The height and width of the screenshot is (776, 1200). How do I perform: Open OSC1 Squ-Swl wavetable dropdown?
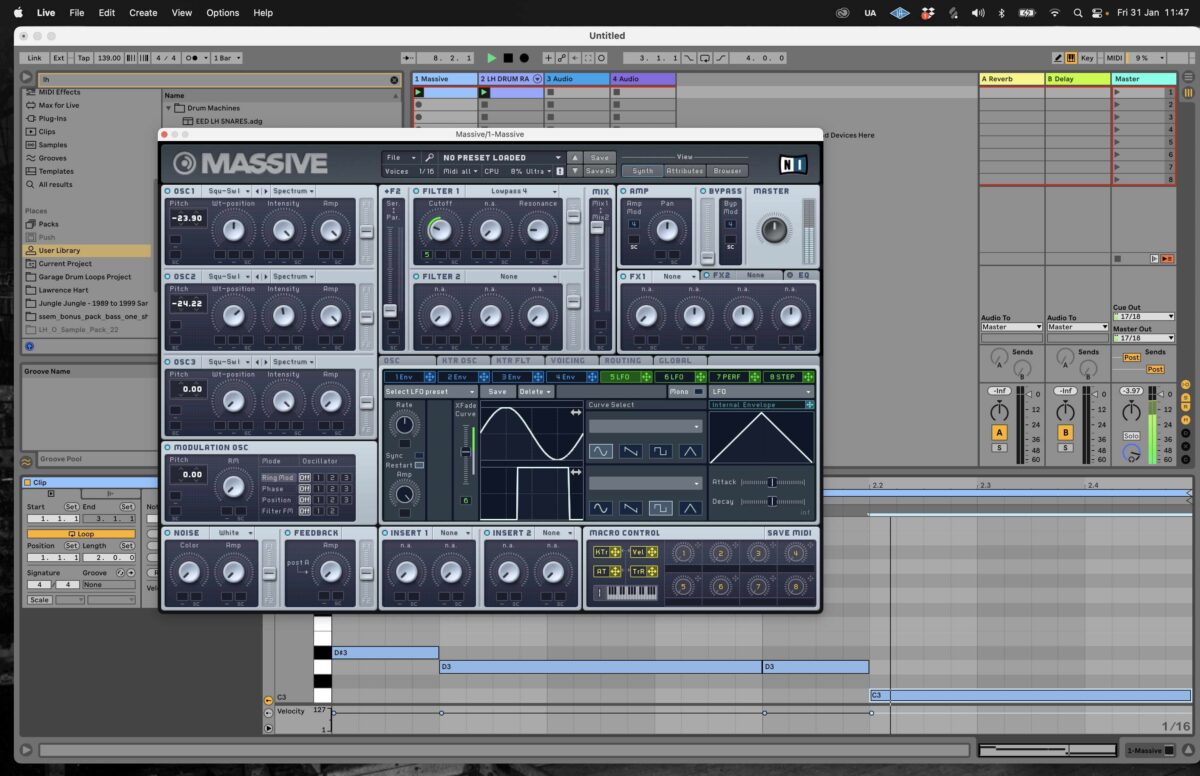[x=226, y=191]
